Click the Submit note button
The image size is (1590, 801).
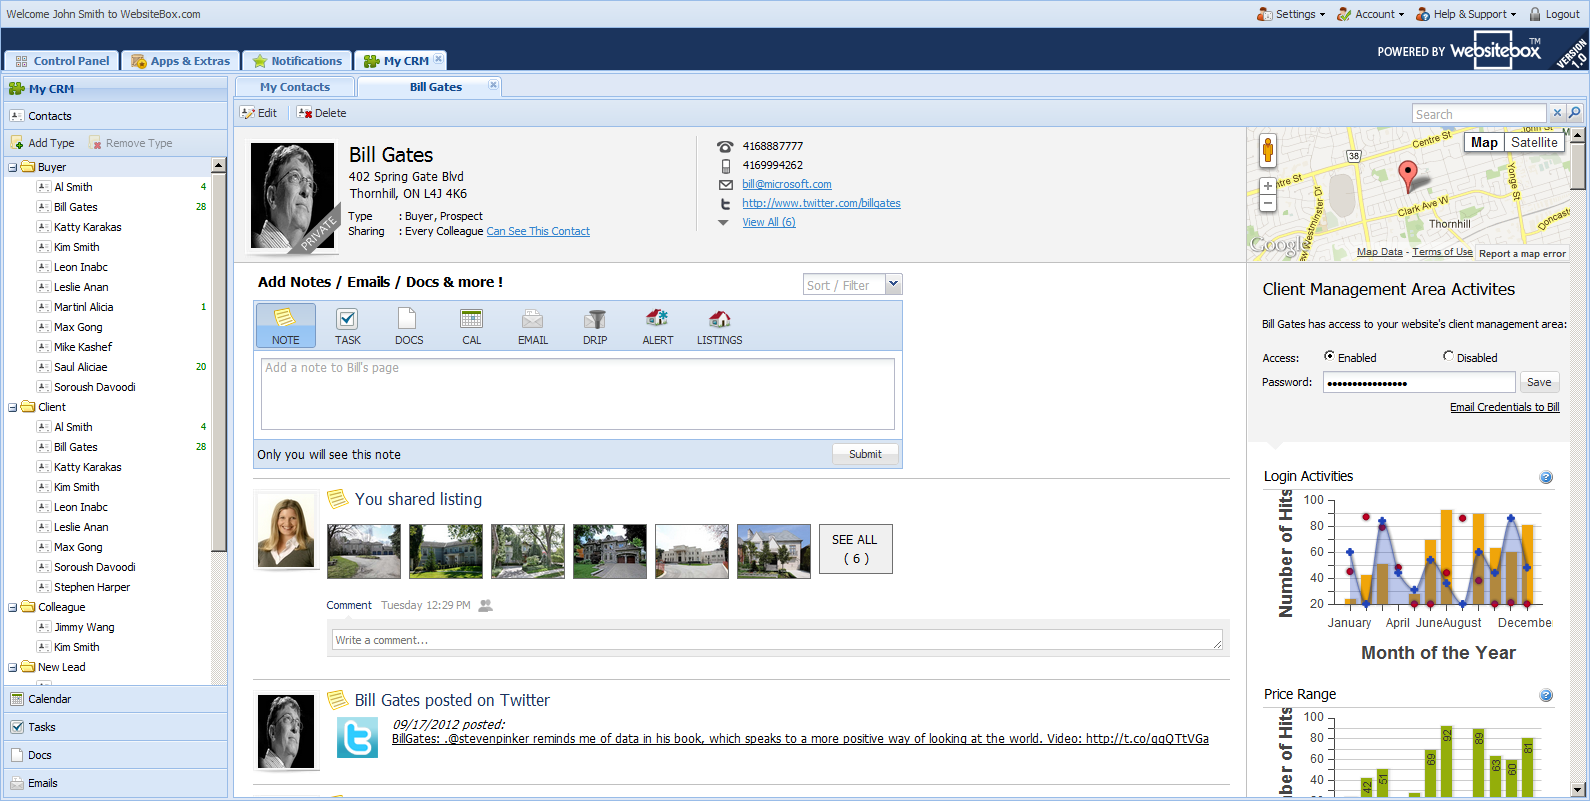tap(865, 454)
